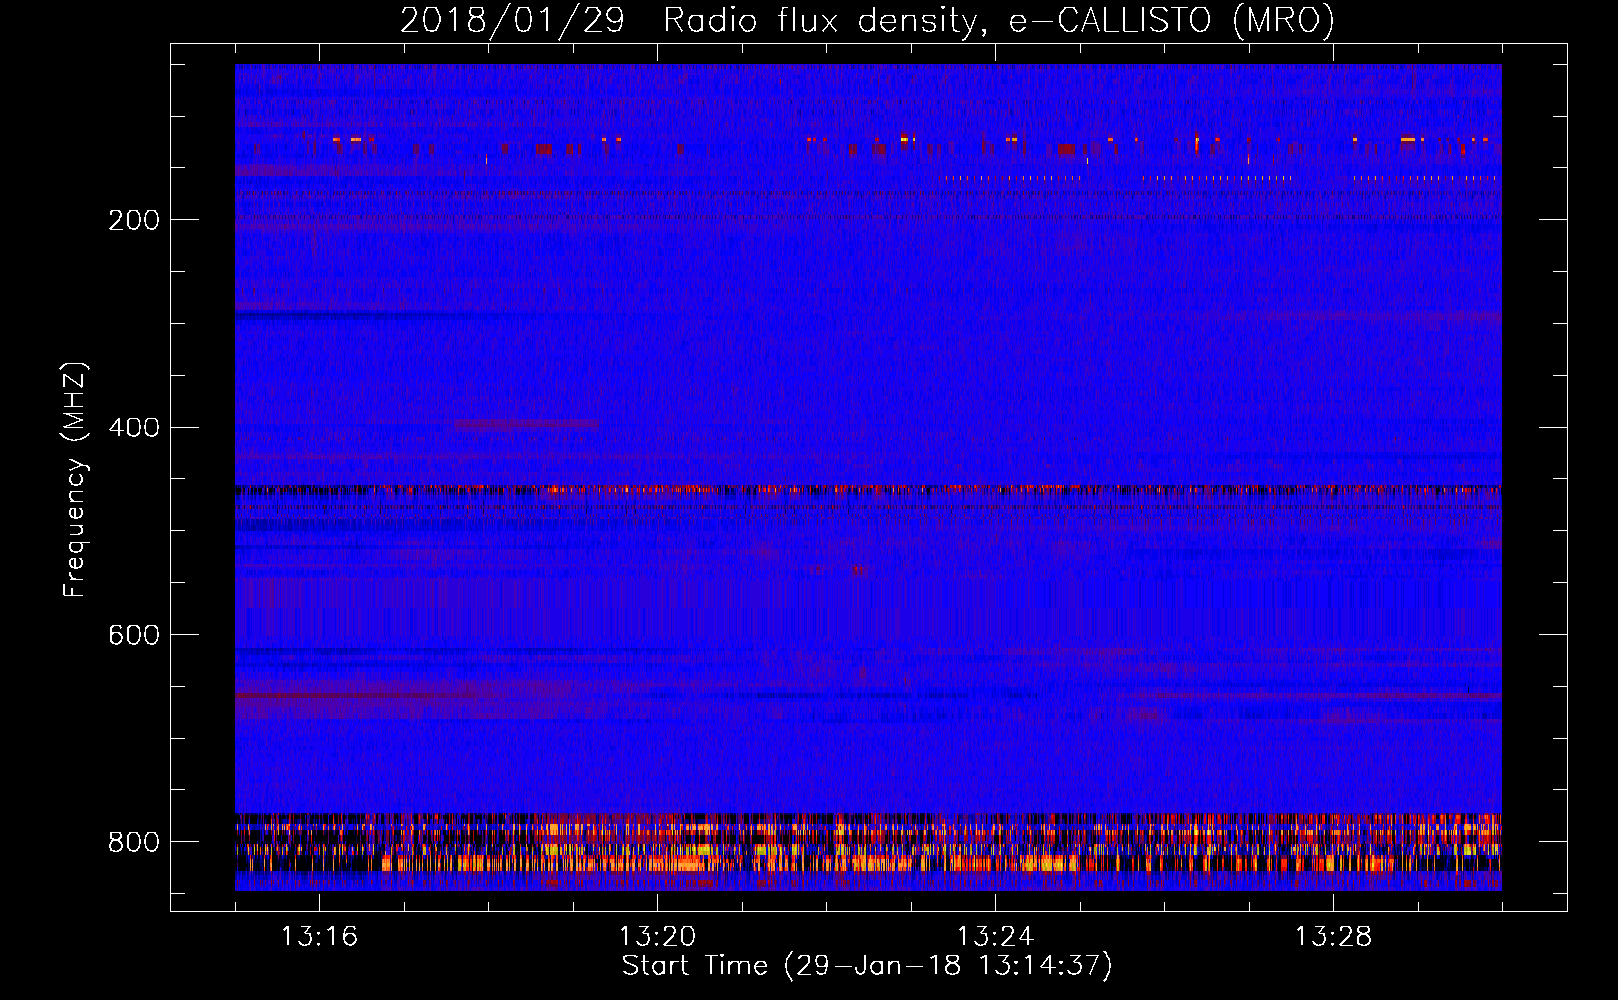Viewport: 1618px width, 1000px height.
Task: Click the 200 frequency tick label
Action: point(134,220)
